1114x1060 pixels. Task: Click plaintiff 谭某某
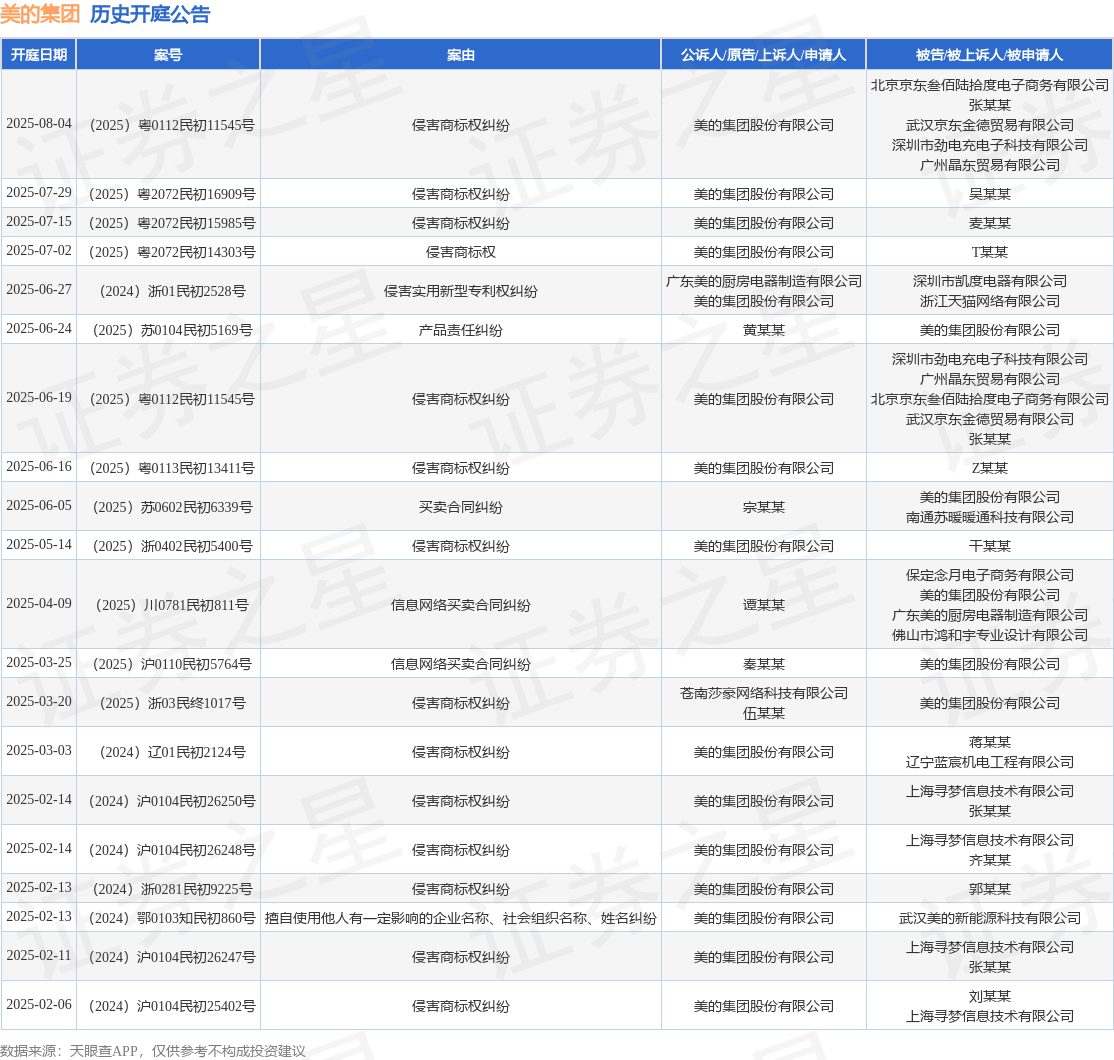point(764,605)
